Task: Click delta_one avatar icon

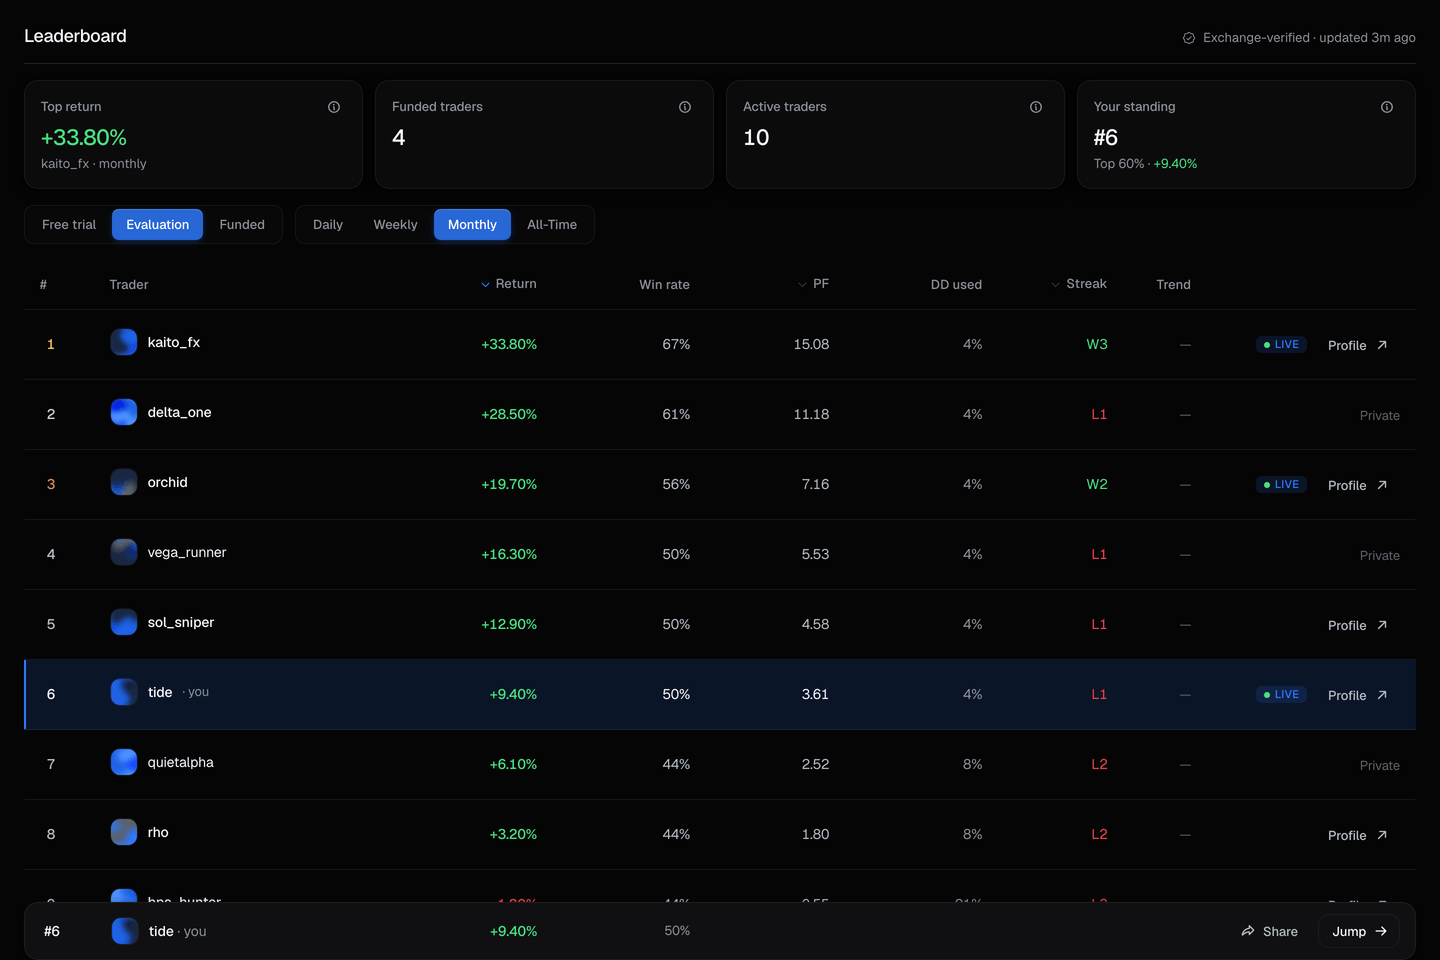Action: pyautogui.click(x=124, y=412)
